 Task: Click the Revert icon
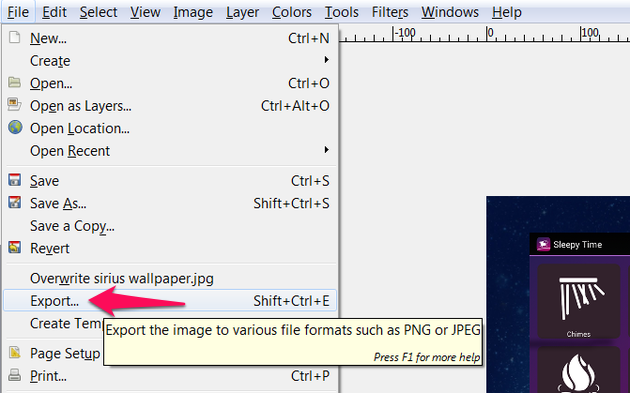click(x=15, y=247)
